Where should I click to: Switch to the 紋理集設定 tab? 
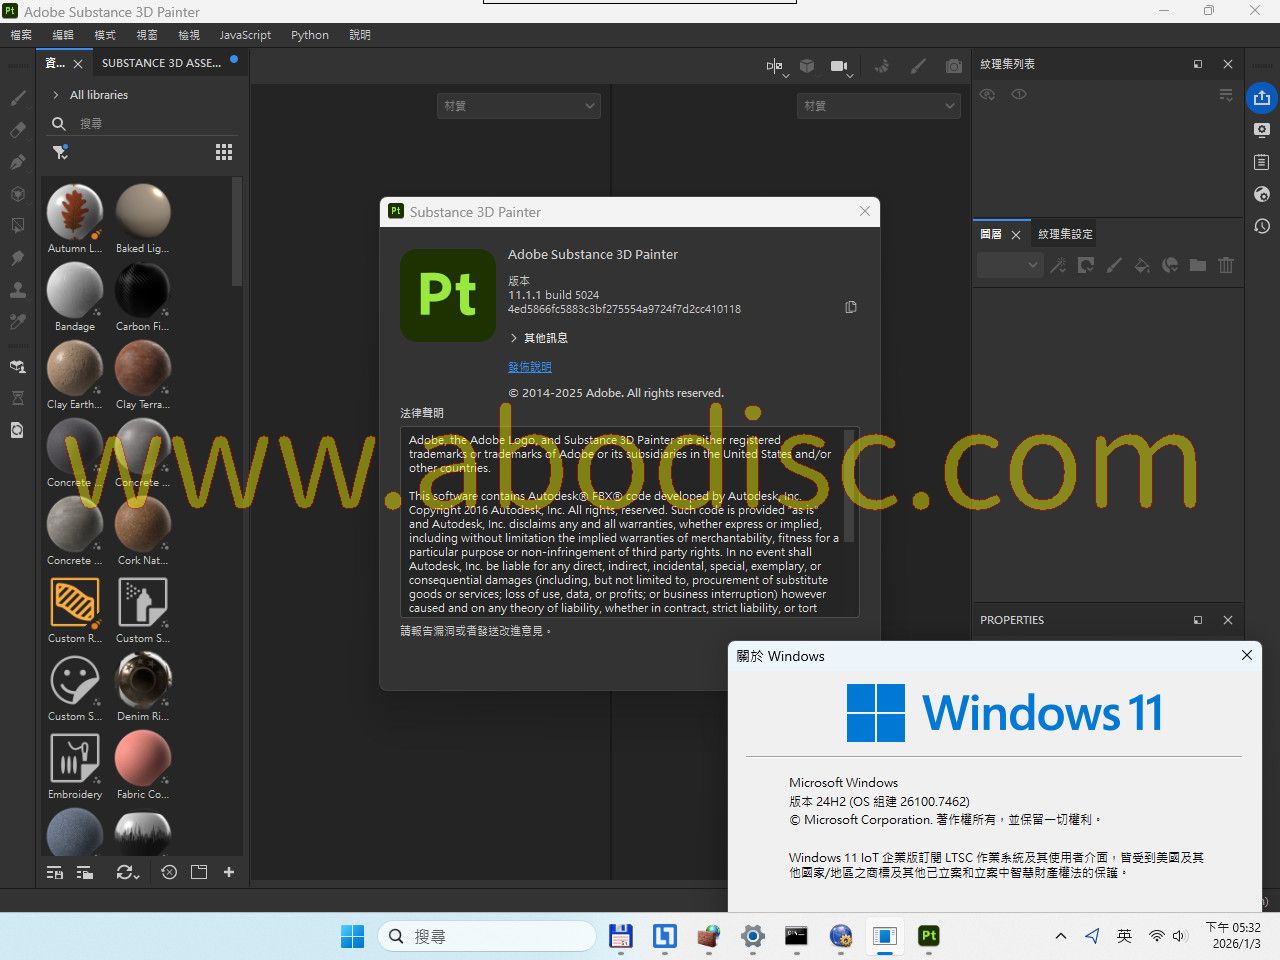click(1065, 234)
